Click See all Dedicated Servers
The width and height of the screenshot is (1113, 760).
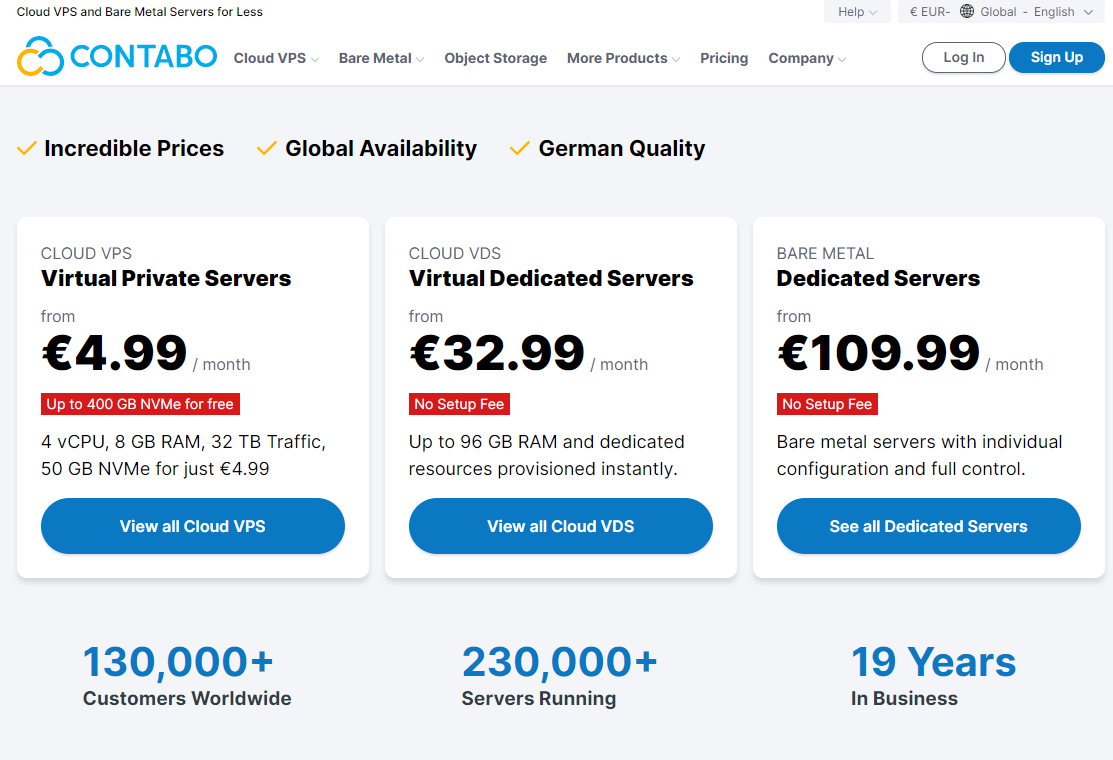tap(928, 526)
